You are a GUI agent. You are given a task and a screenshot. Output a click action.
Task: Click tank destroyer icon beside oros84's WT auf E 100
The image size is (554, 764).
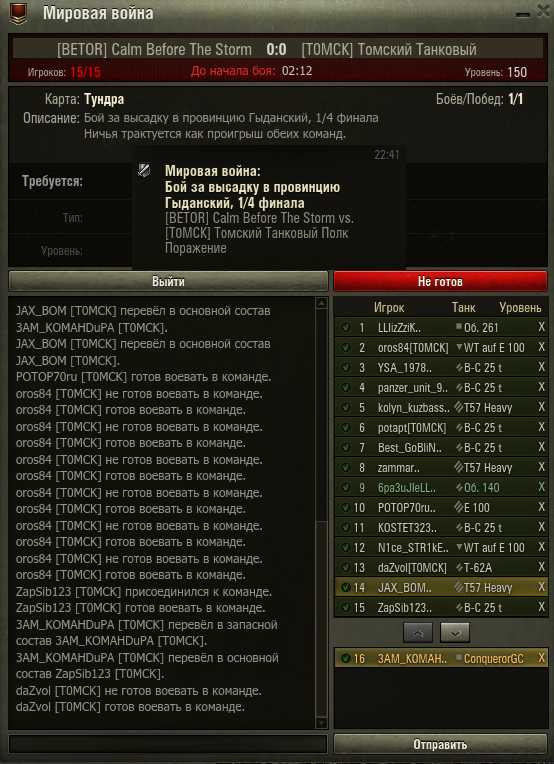[x=459, y=347]
